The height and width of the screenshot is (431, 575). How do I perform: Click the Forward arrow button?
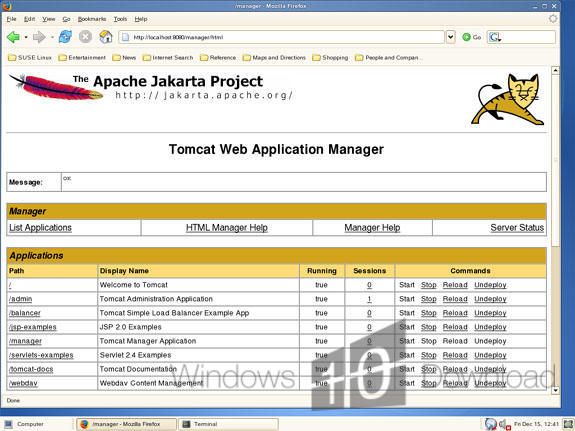click(x=39, y=37)
